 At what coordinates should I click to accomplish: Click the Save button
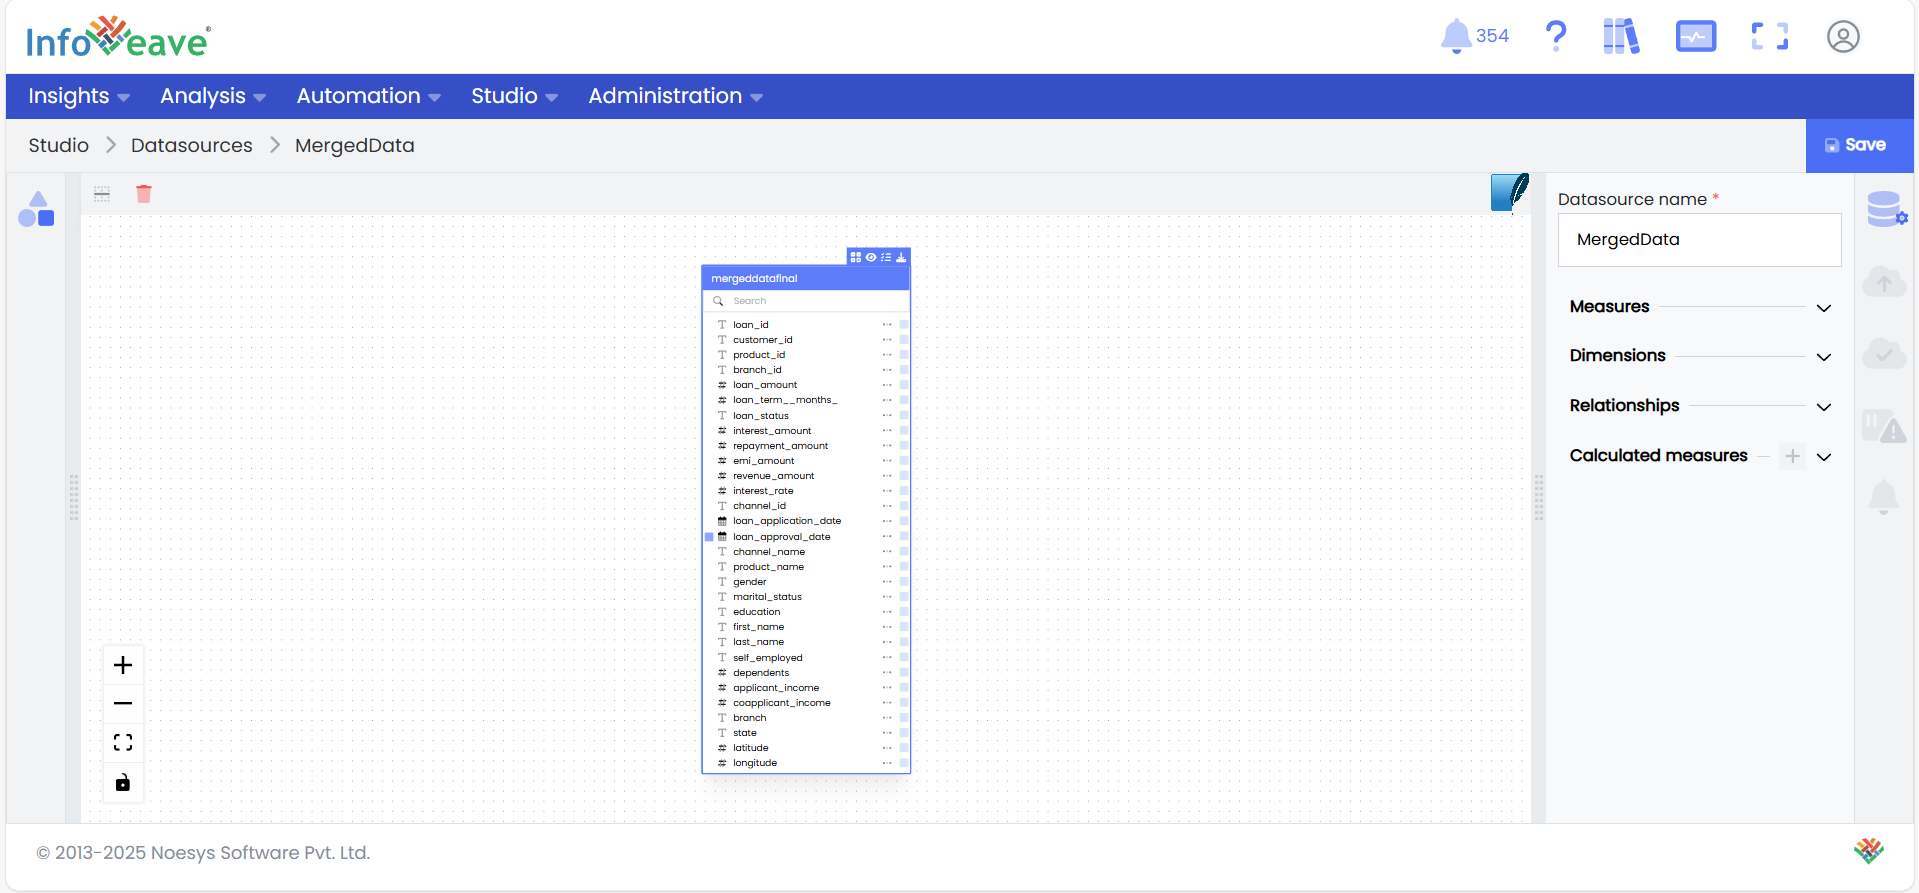pyautogui.click(x=1859, y=146)
